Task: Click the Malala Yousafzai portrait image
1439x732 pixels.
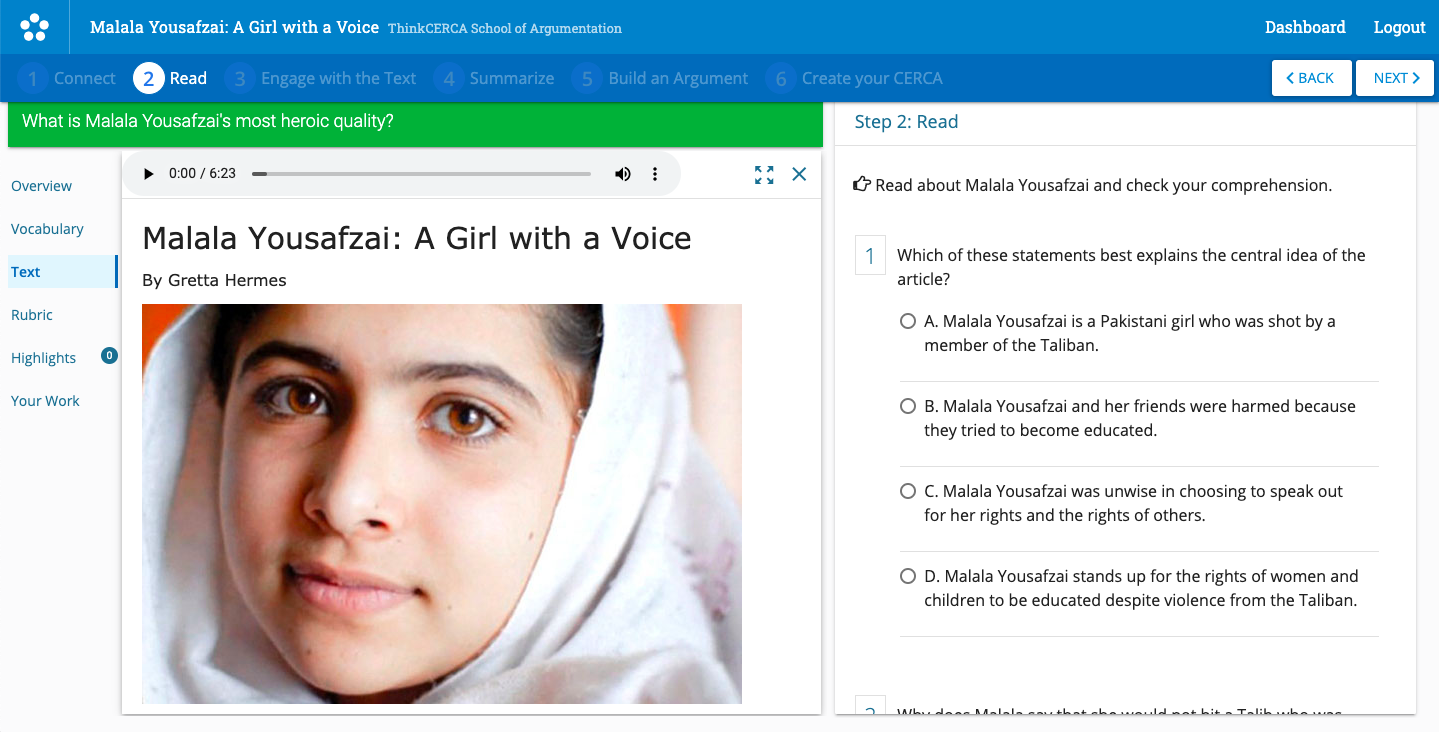Action: point(442,504)
